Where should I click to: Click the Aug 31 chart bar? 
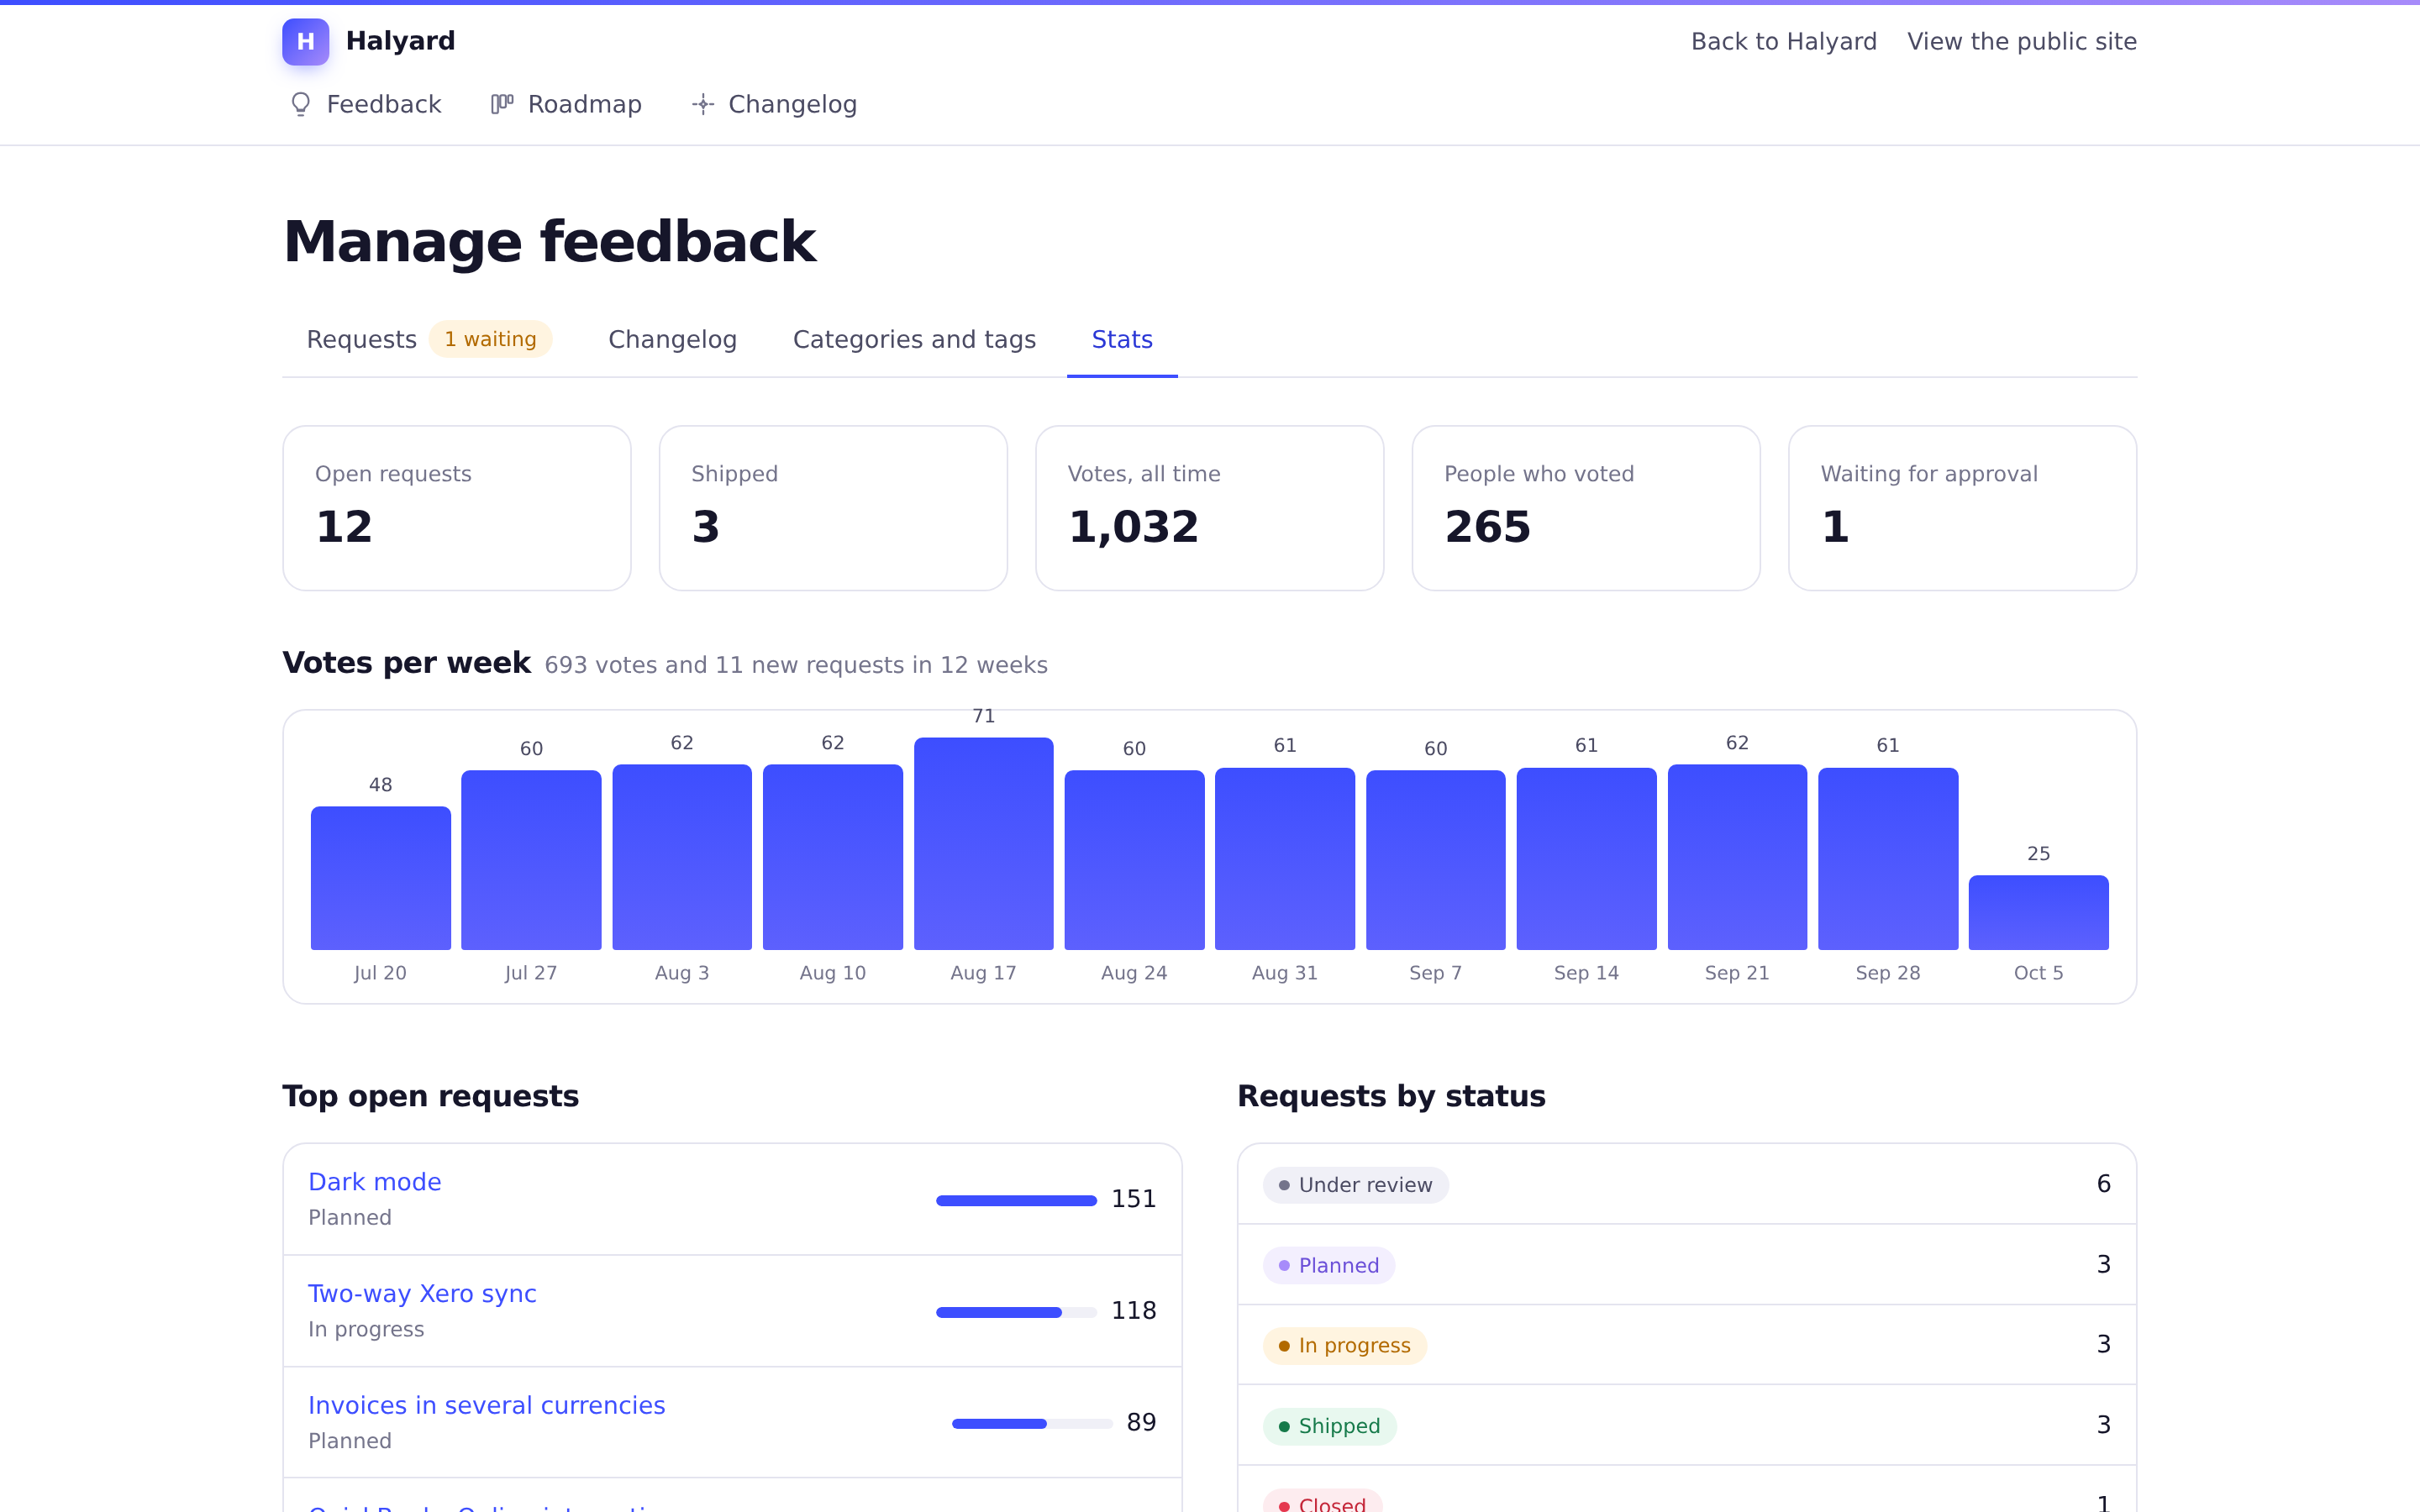click(1285, 859)
